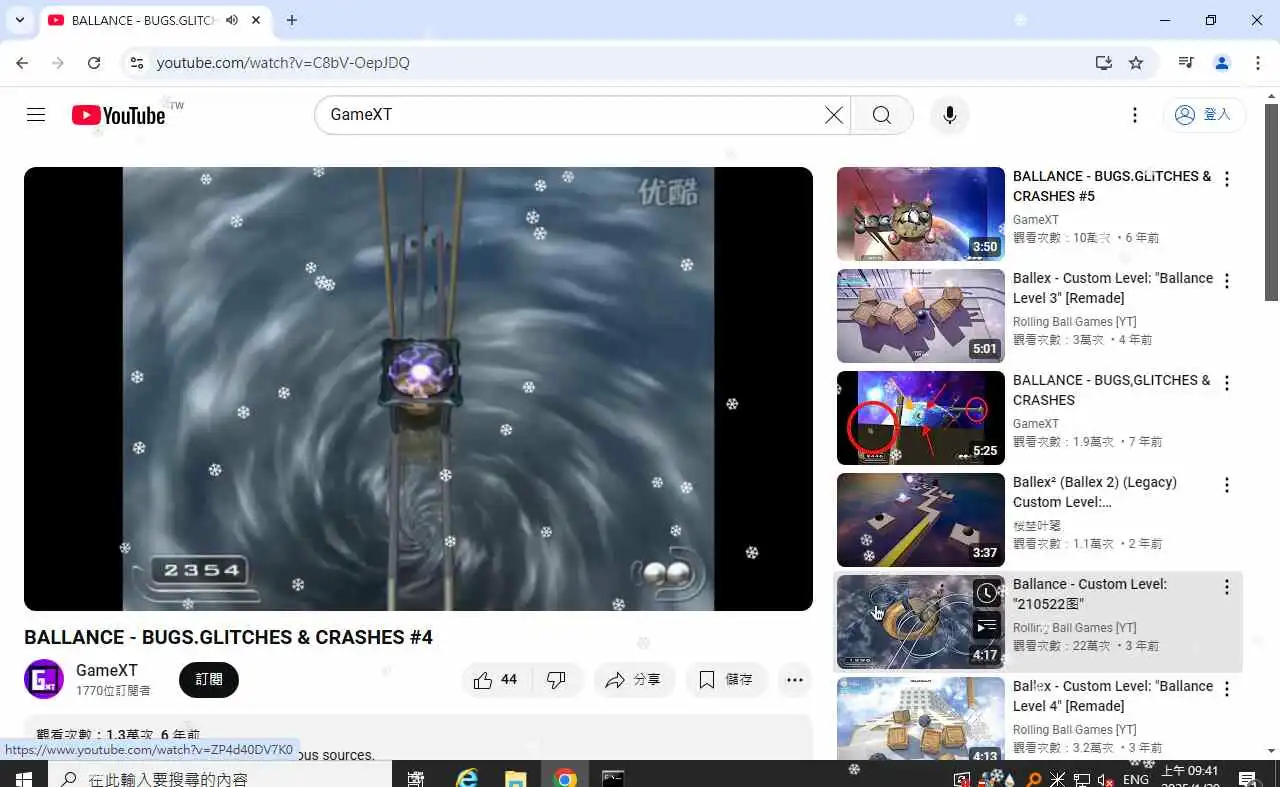
Task: Open menu for Ballex² Legacy video
Action: tap(1227, 485)
